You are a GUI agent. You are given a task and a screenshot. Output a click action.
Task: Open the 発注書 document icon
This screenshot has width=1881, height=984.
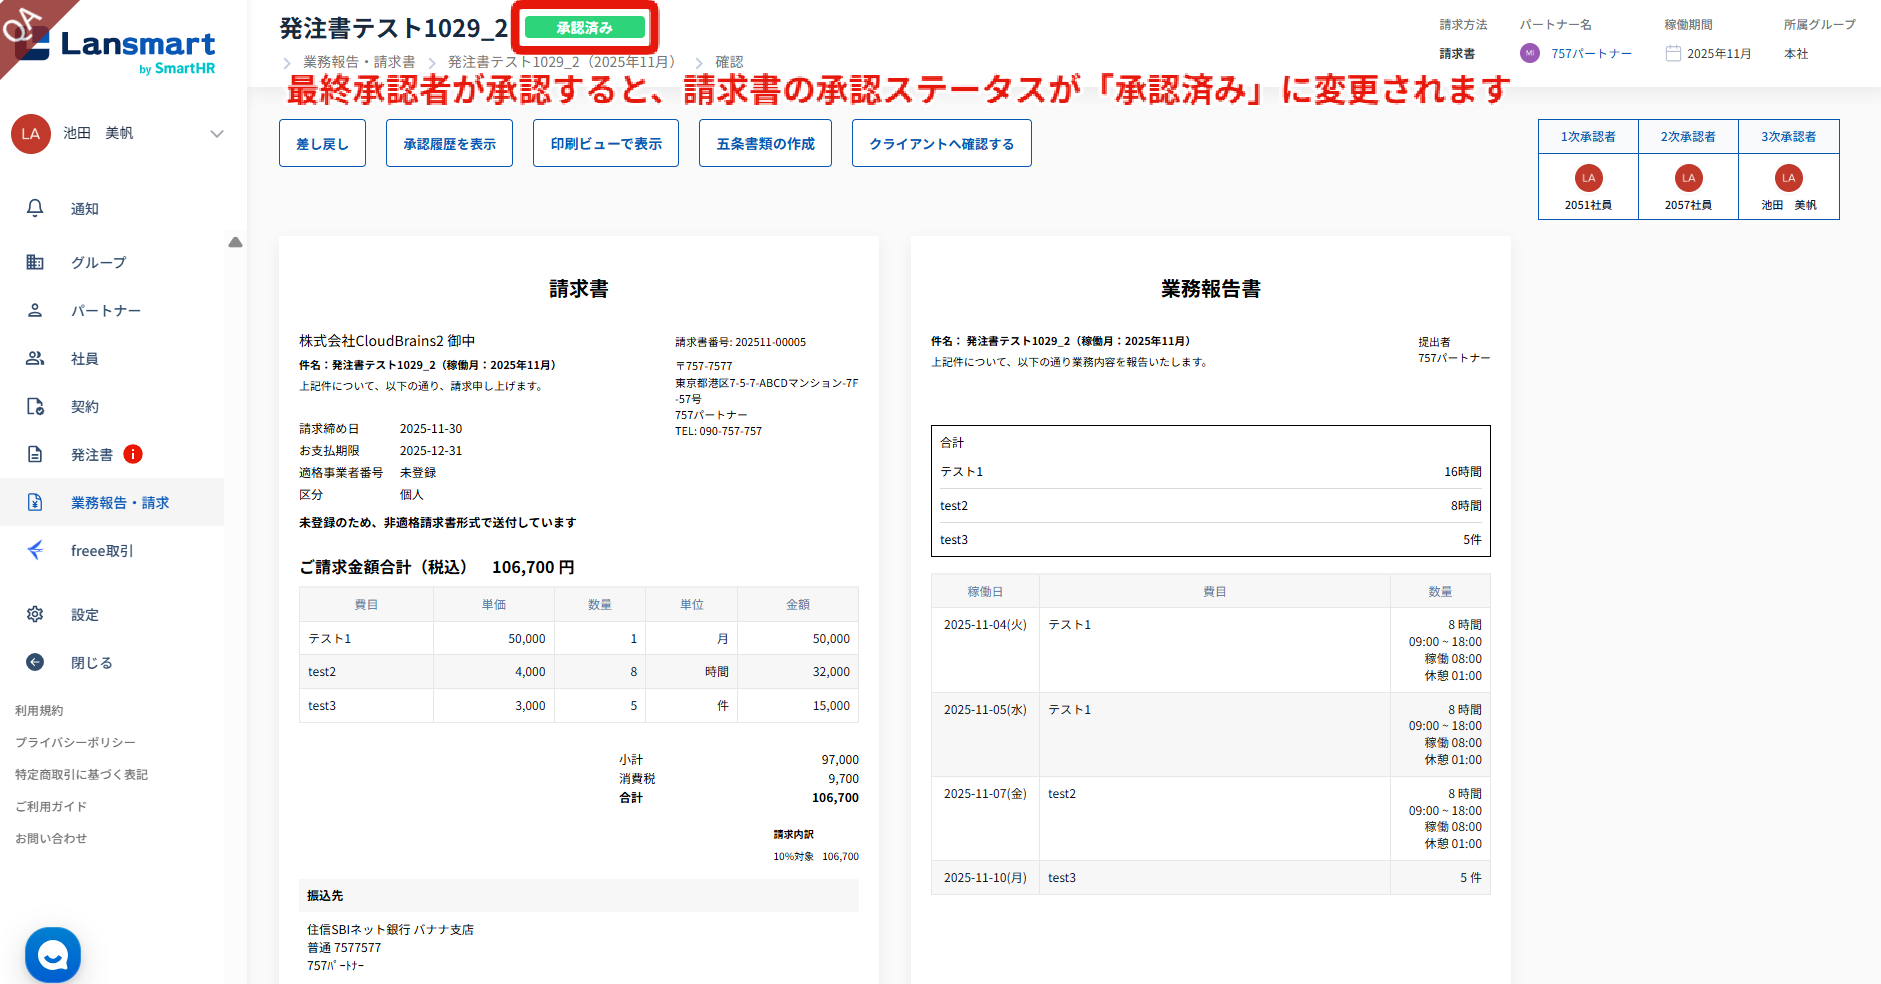pyautogui.click(x=35, y=454)
